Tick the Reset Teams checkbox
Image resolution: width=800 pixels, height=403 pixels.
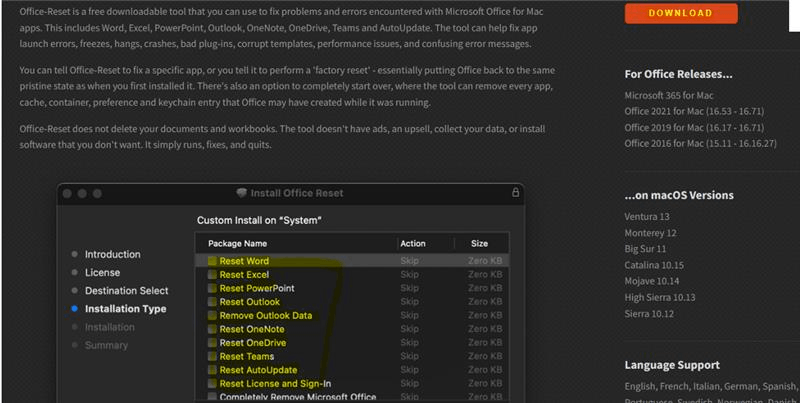click(x=212, y=357)
